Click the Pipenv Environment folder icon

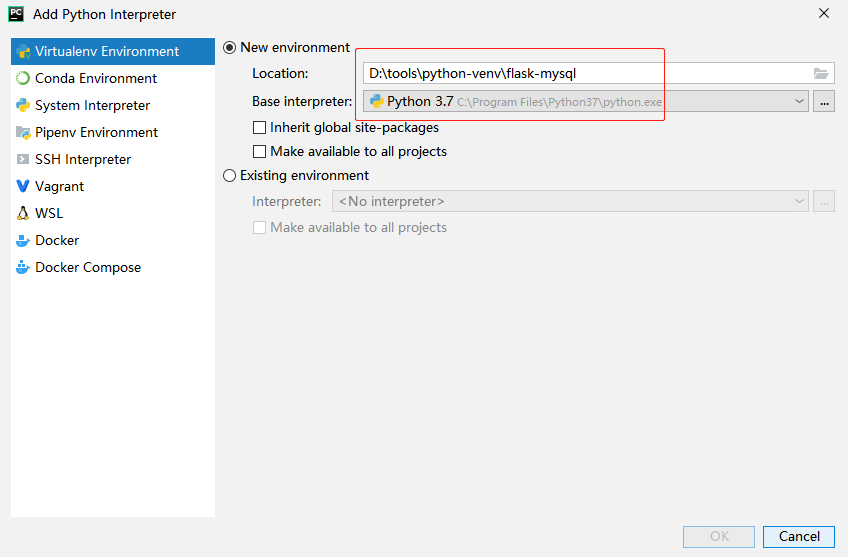pos(23,132)
